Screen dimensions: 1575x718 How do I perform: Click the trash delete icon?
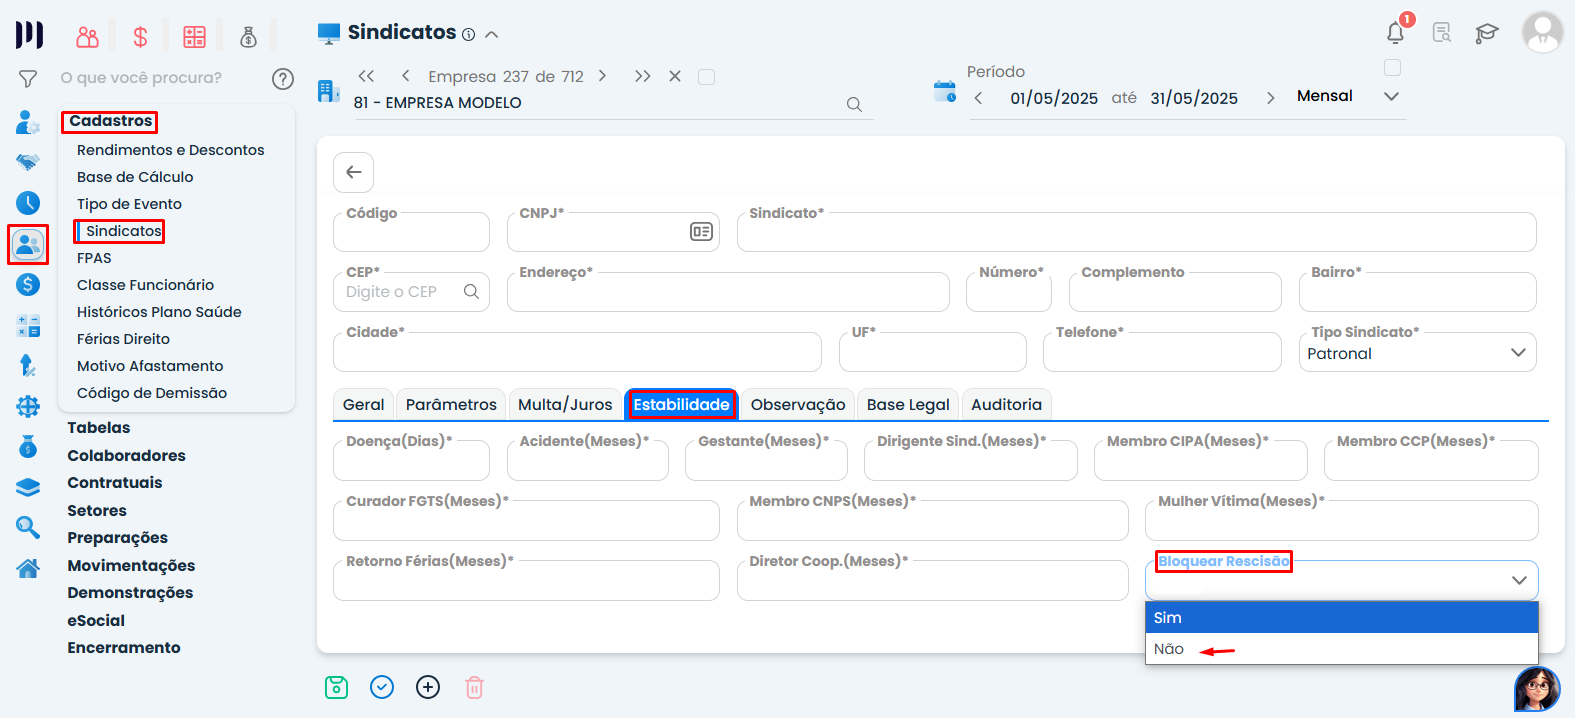(474, 687)
